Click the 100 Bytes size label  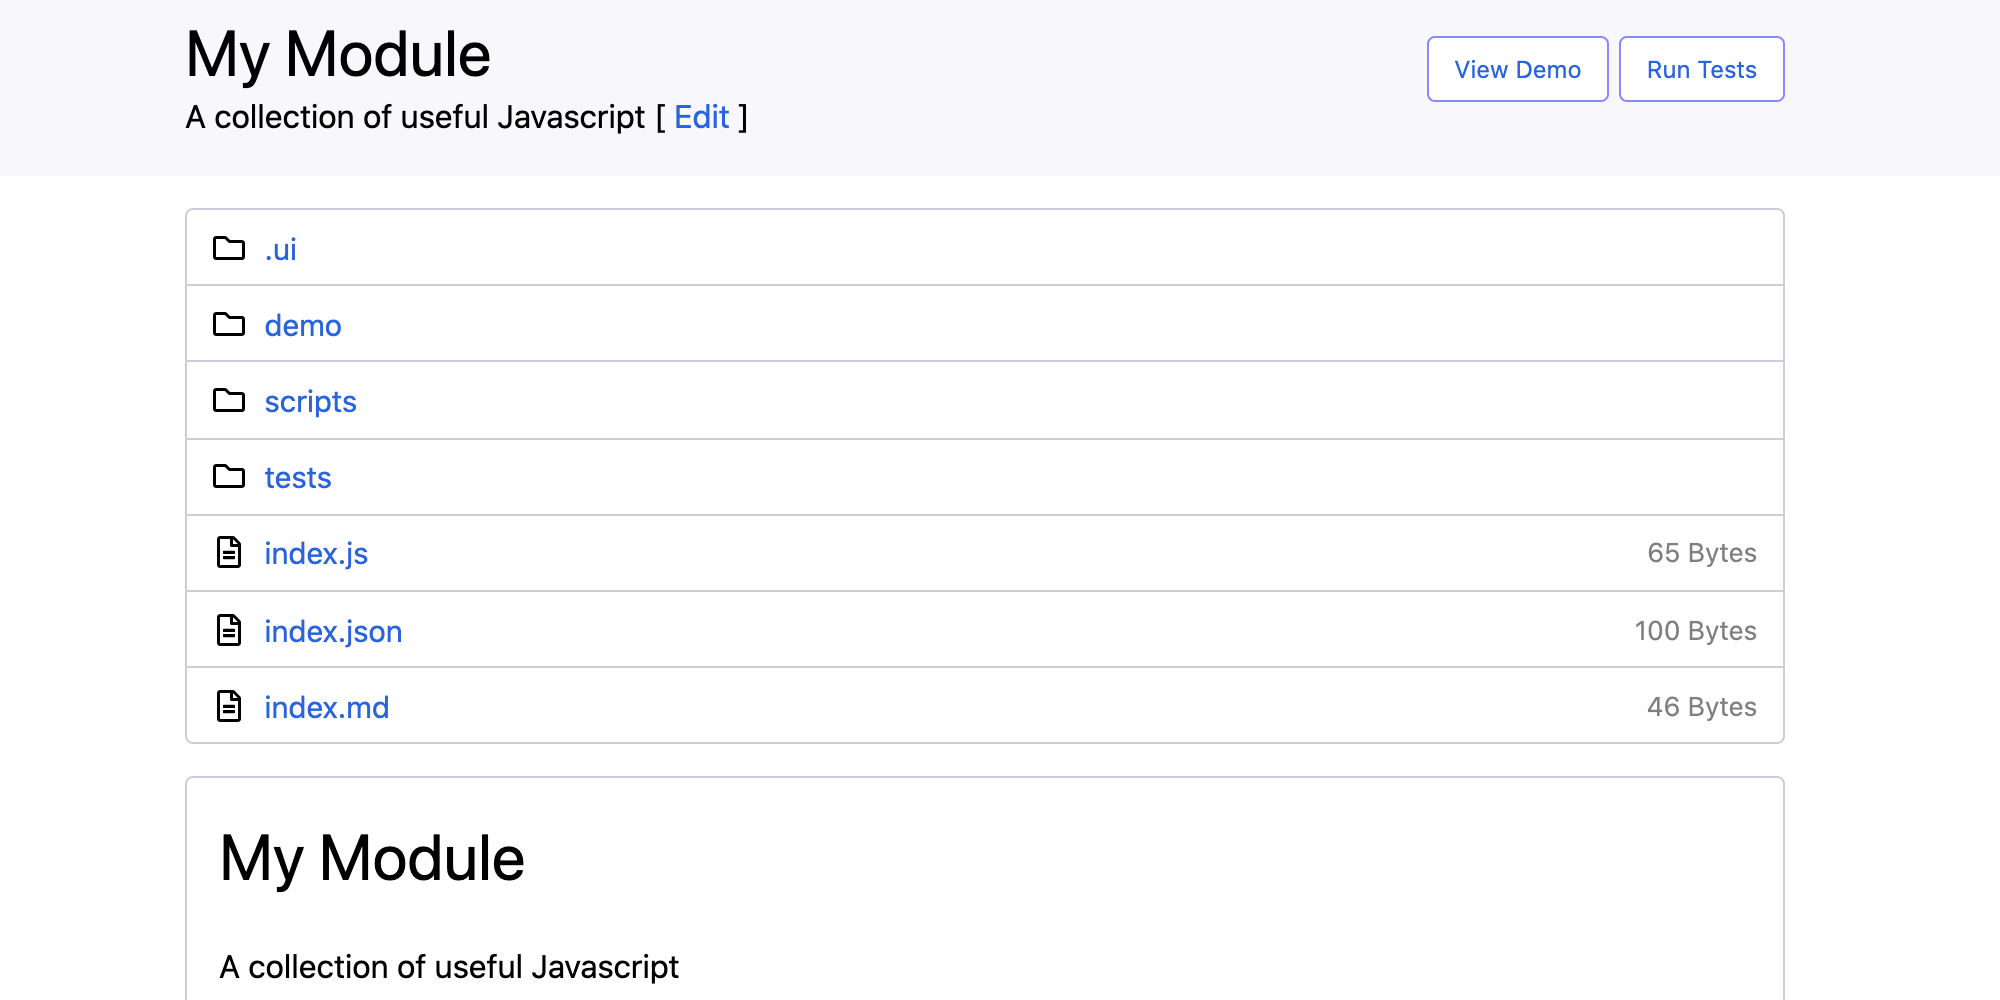1695,631
